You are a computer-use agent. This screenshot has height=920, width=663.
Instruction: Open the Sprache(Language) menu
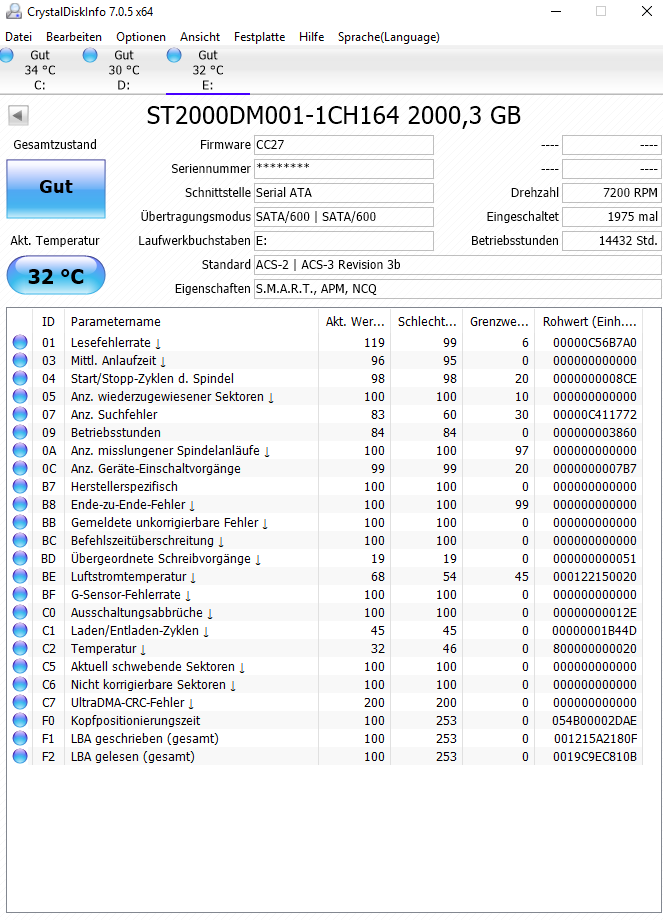[x=388, y=36]
